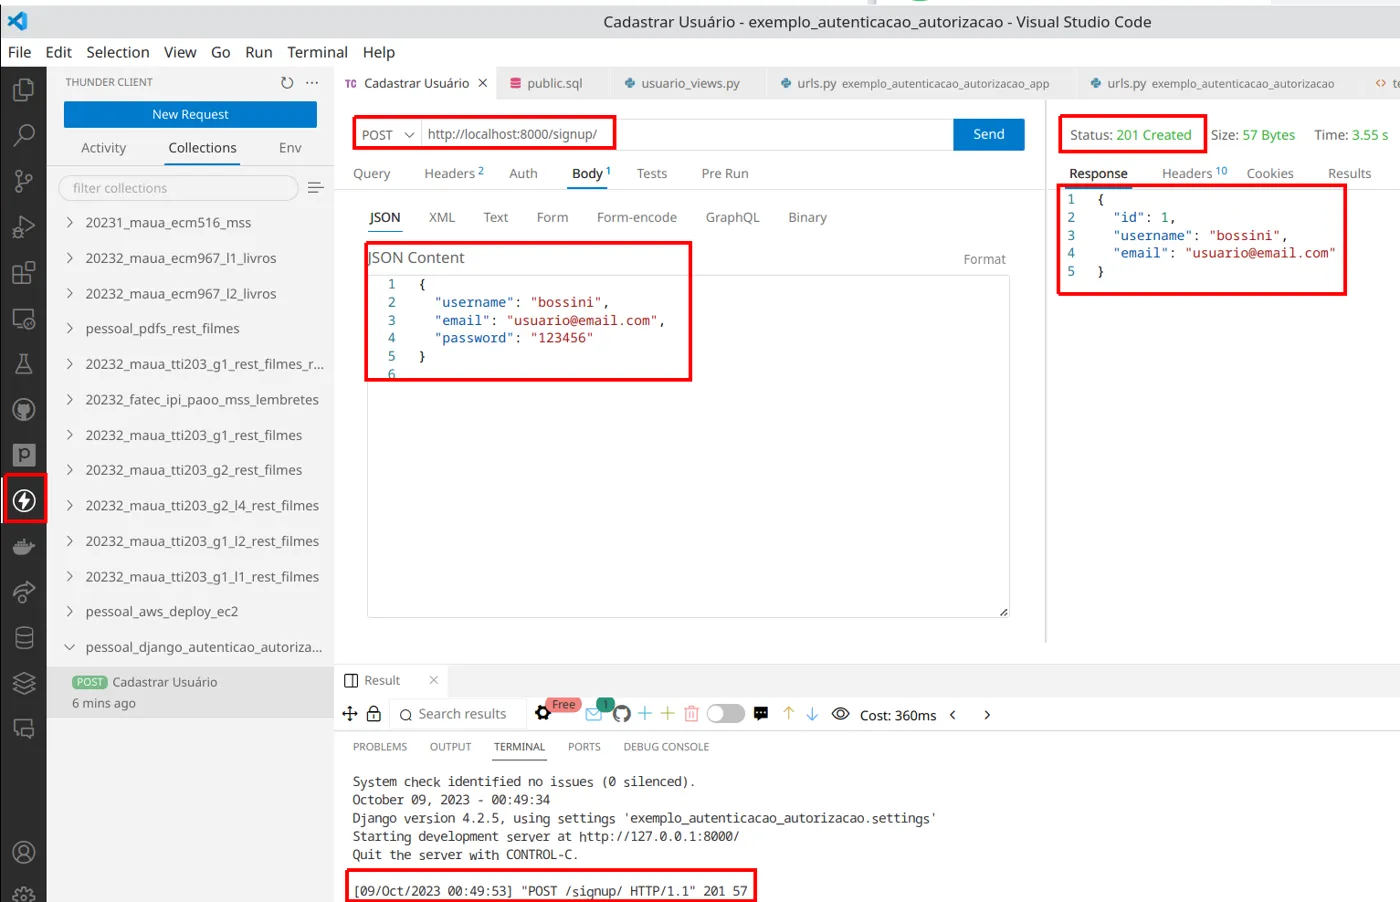Switch to the public.sql editor tab
Viewport: 1400px width, 902px height.
point(547,84)
